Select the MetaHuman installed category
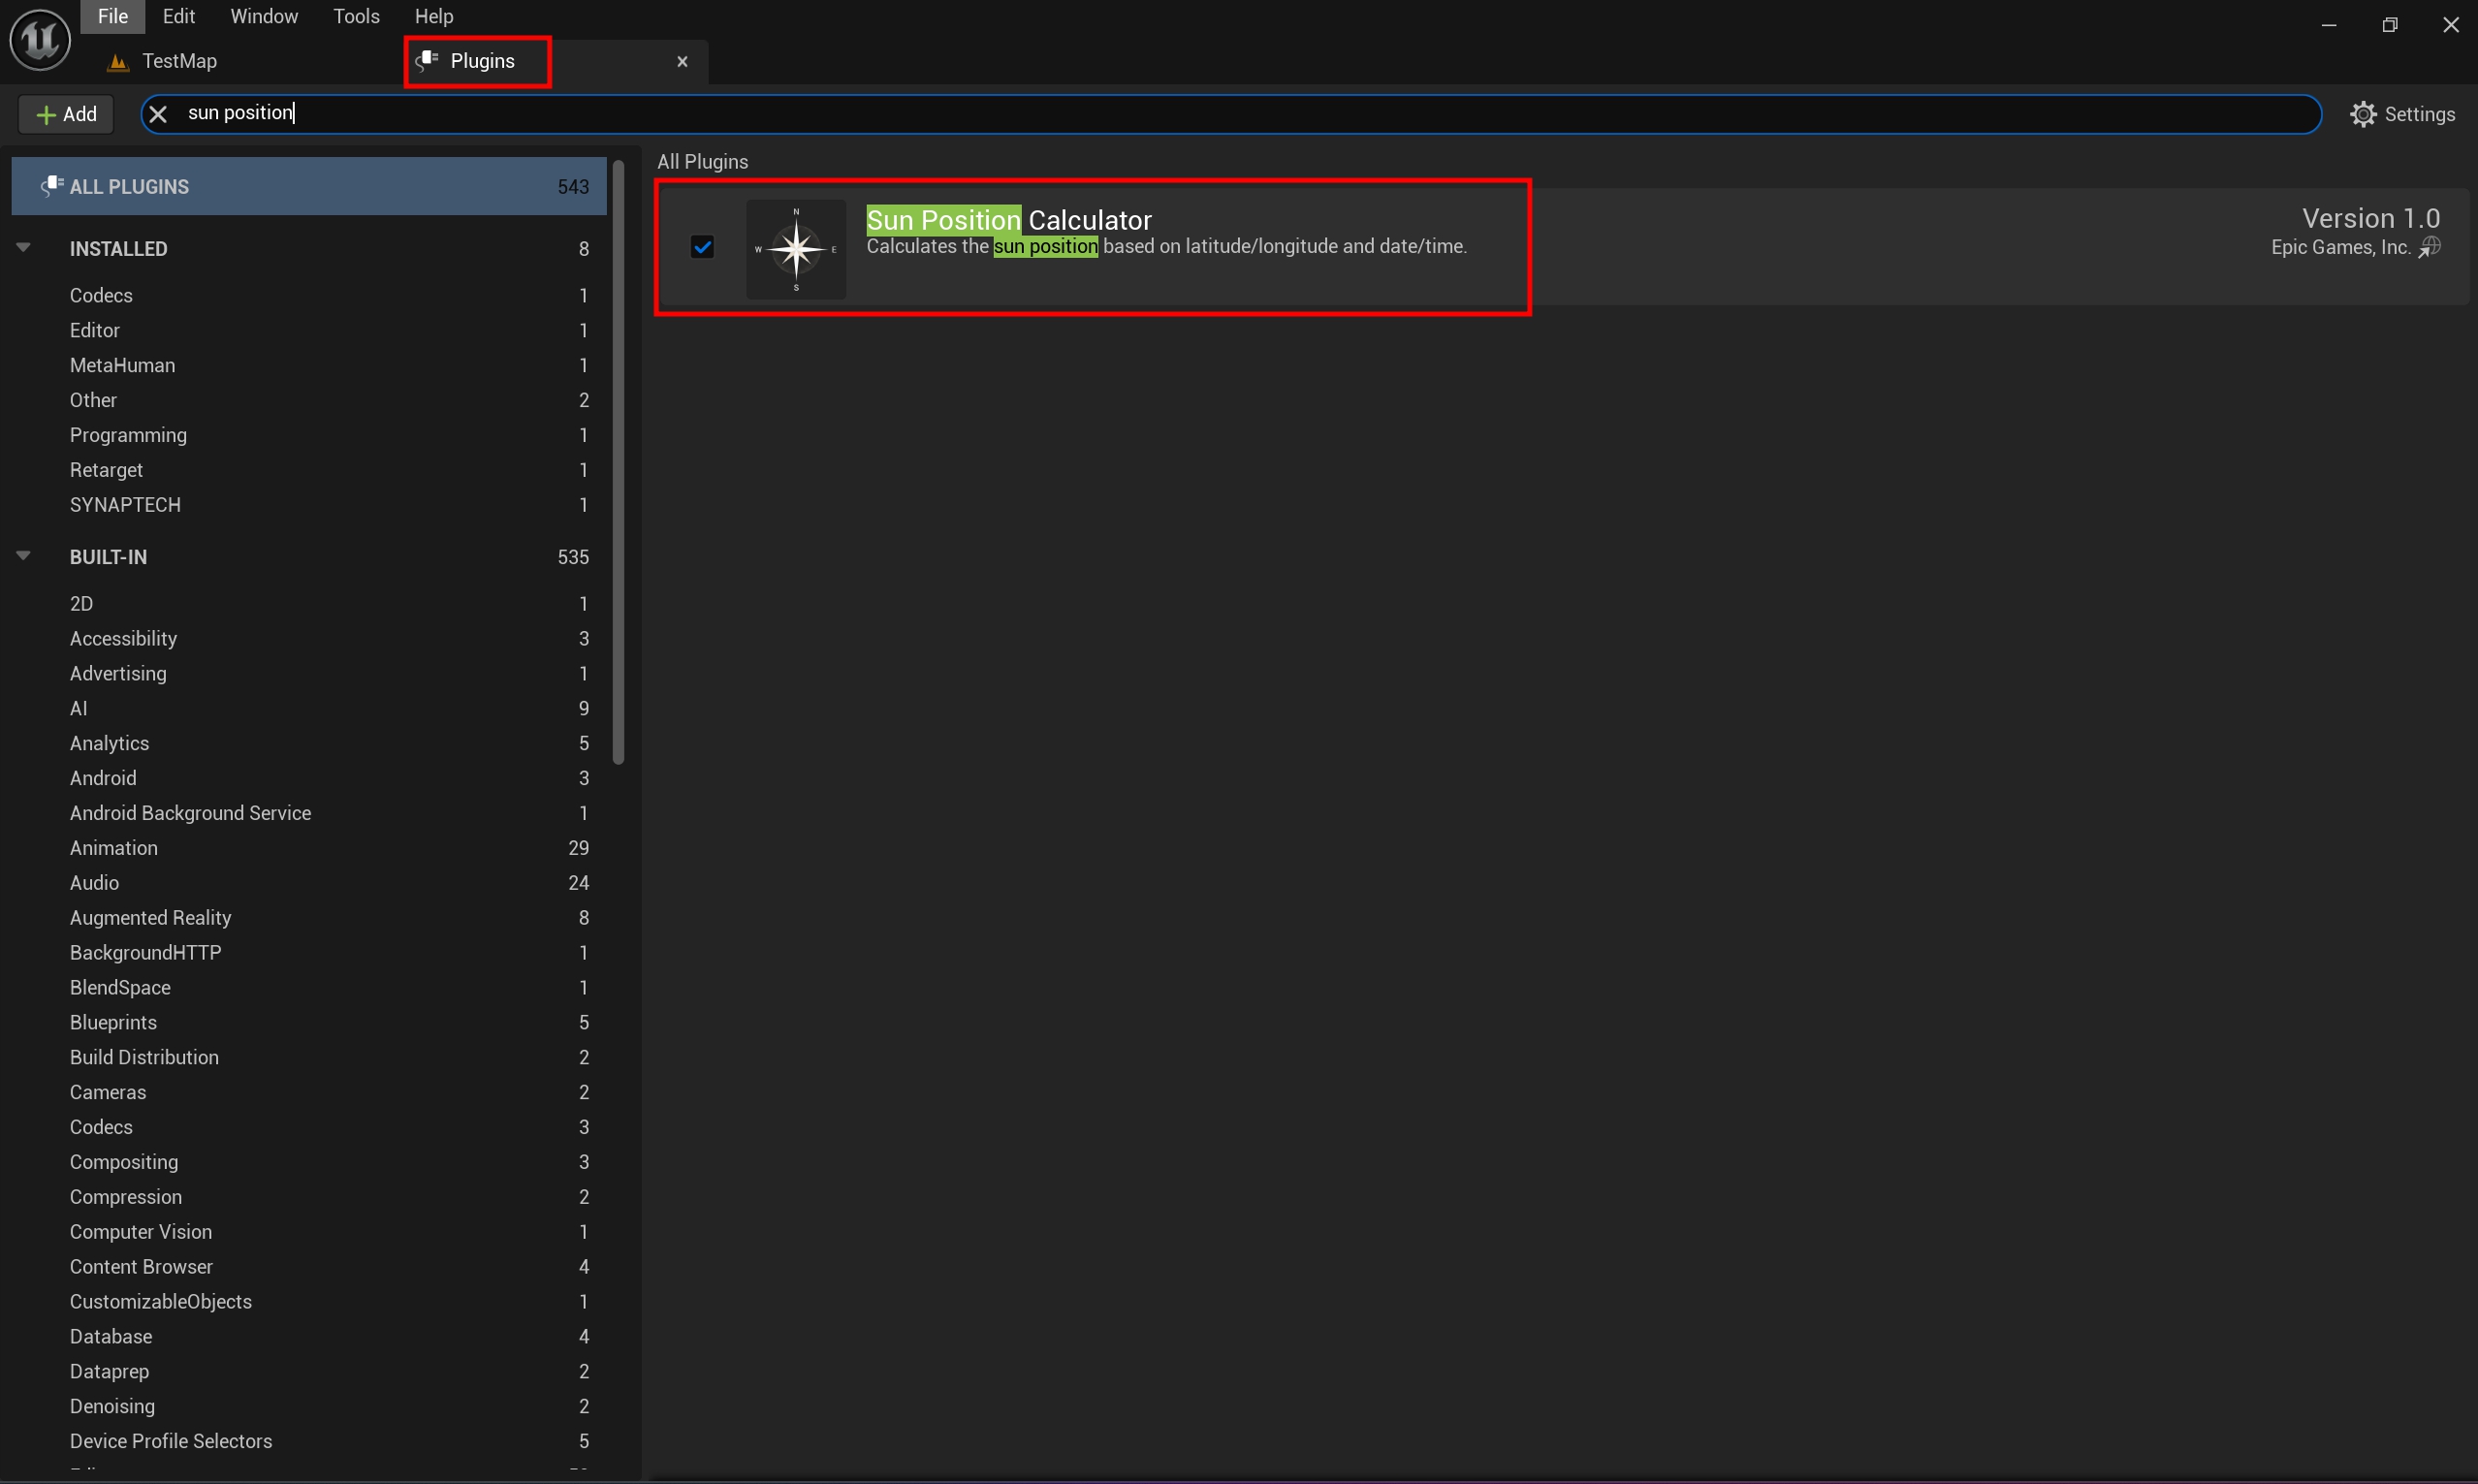This screenshot has width=2478, height=1484. click(x=122, y=365)
